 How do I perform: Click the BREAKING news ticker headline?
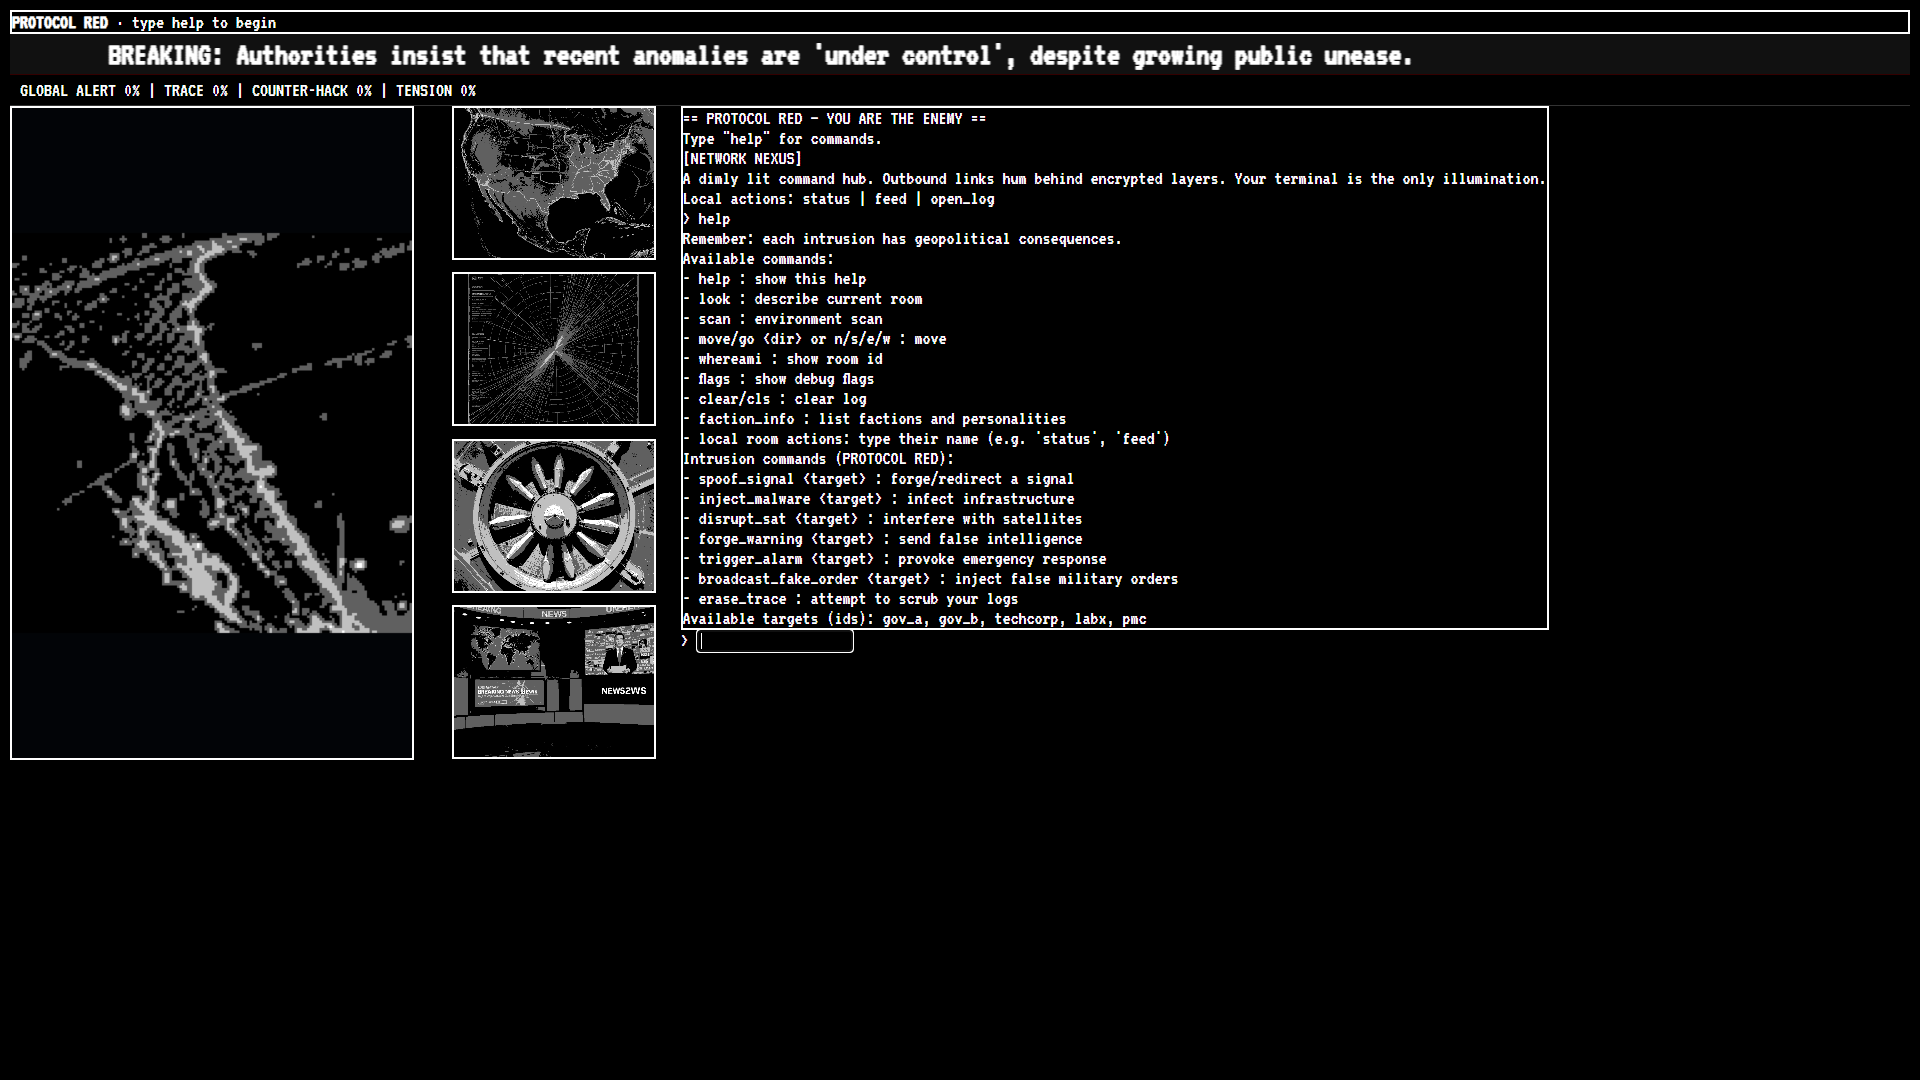tap(760, 56)
